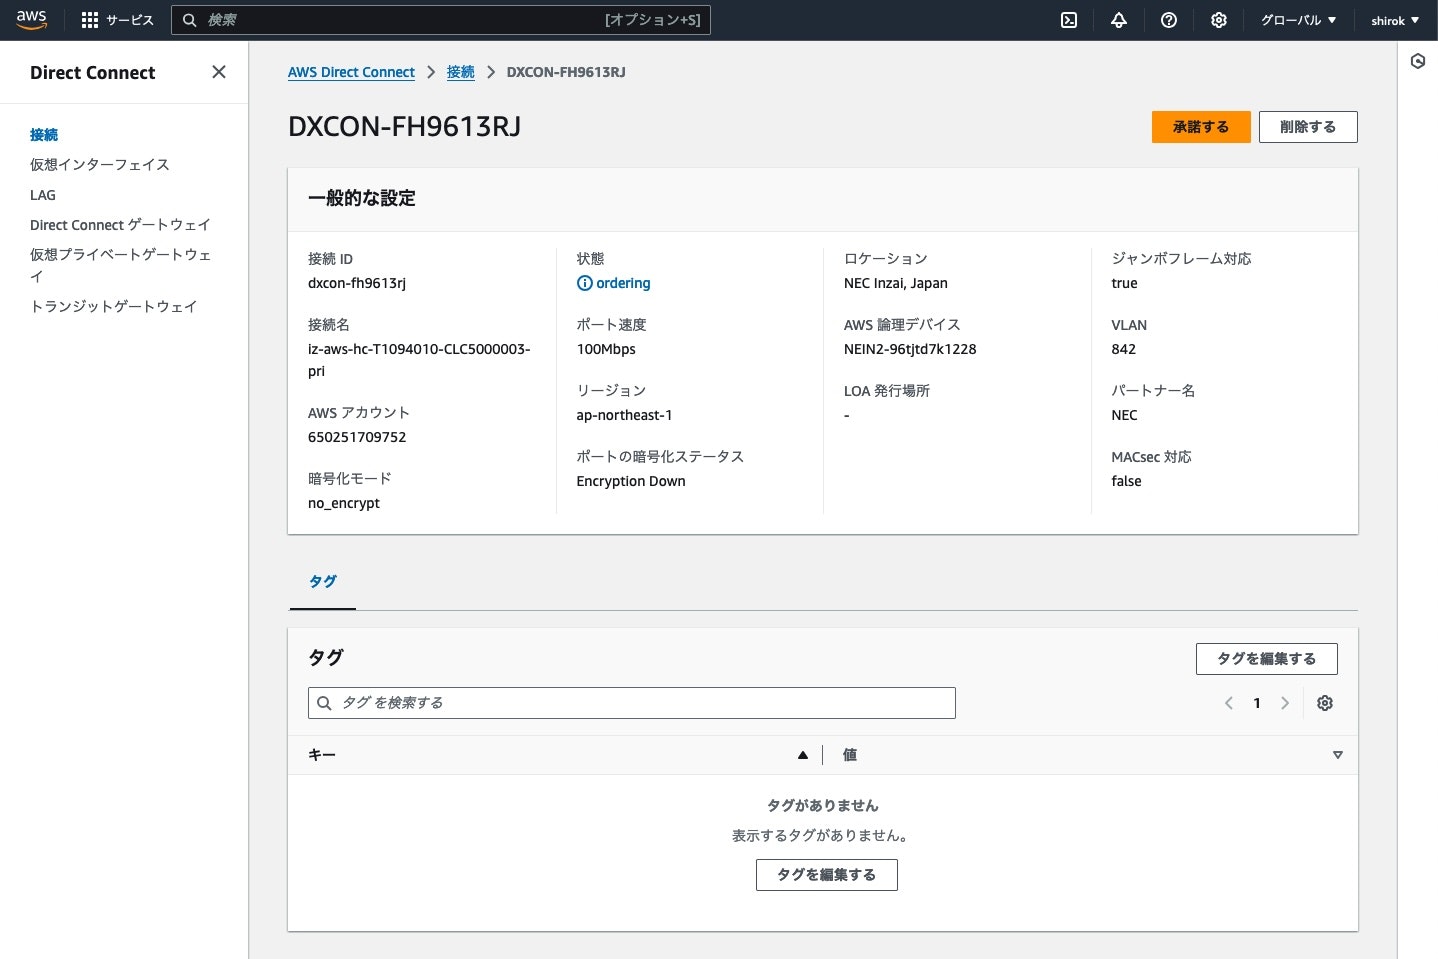This screenshot has width=1438, height=959.
Task: Select 仮想インターフェイス in the sidebar
Action: [x=99, y=165]
